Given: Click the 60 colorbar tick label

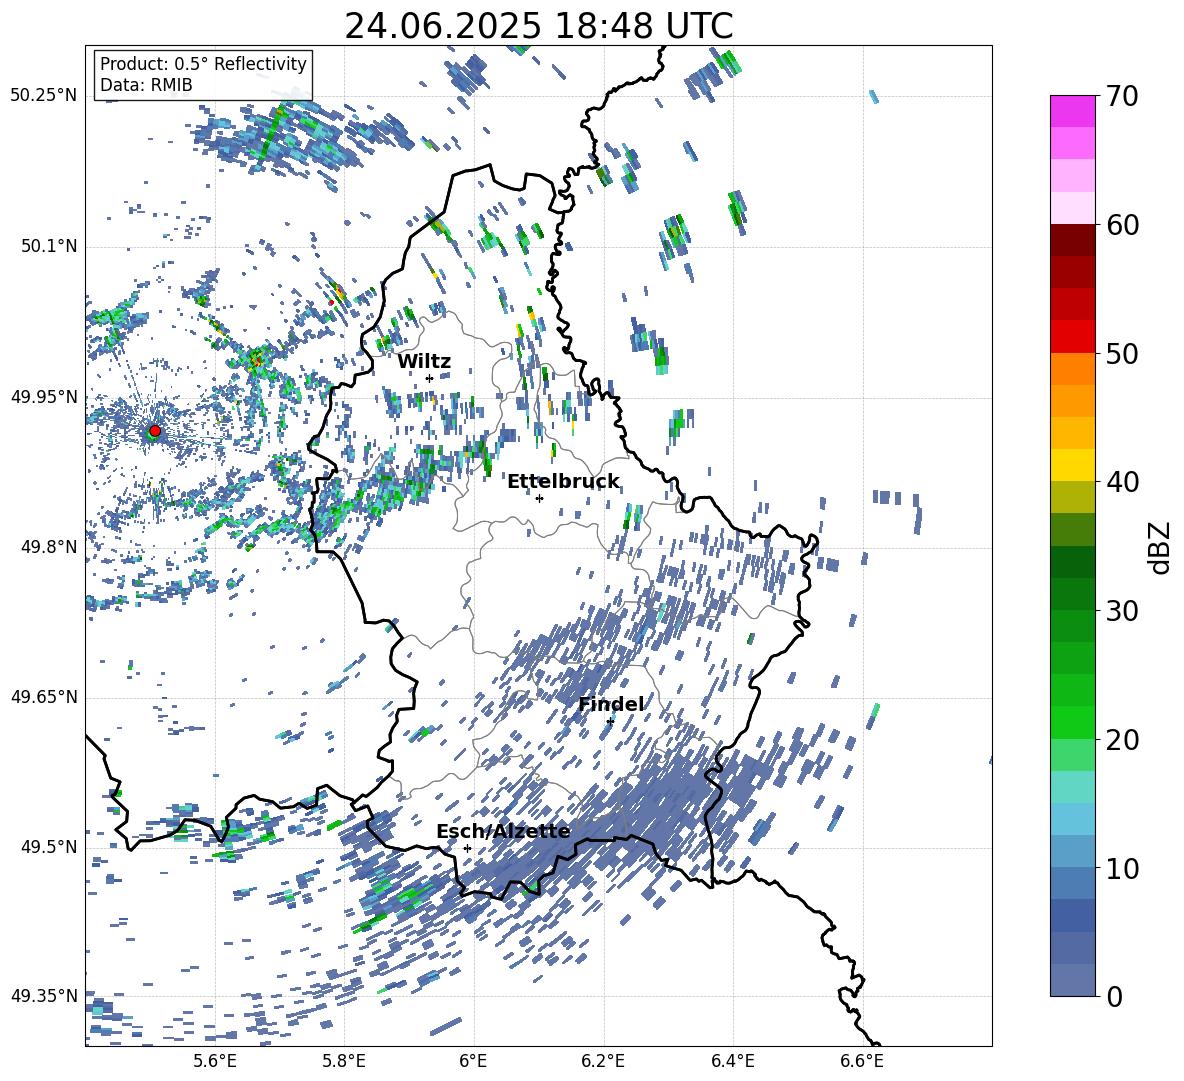Looking at the screenshot, I should pos(1122,225).
